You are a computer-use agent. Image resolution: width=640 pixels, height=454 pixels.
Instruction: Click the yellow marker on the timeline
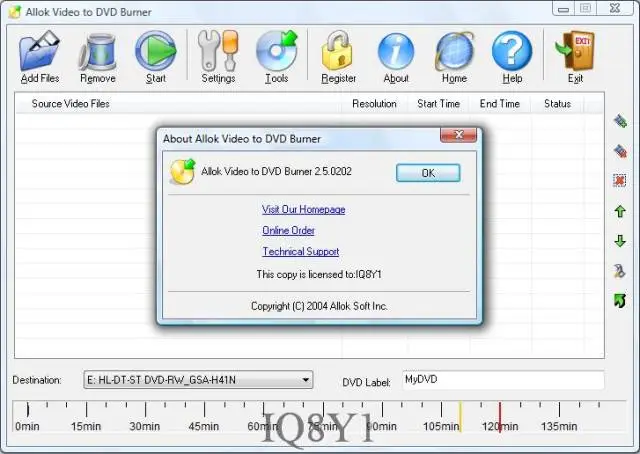tap(460, 416)
